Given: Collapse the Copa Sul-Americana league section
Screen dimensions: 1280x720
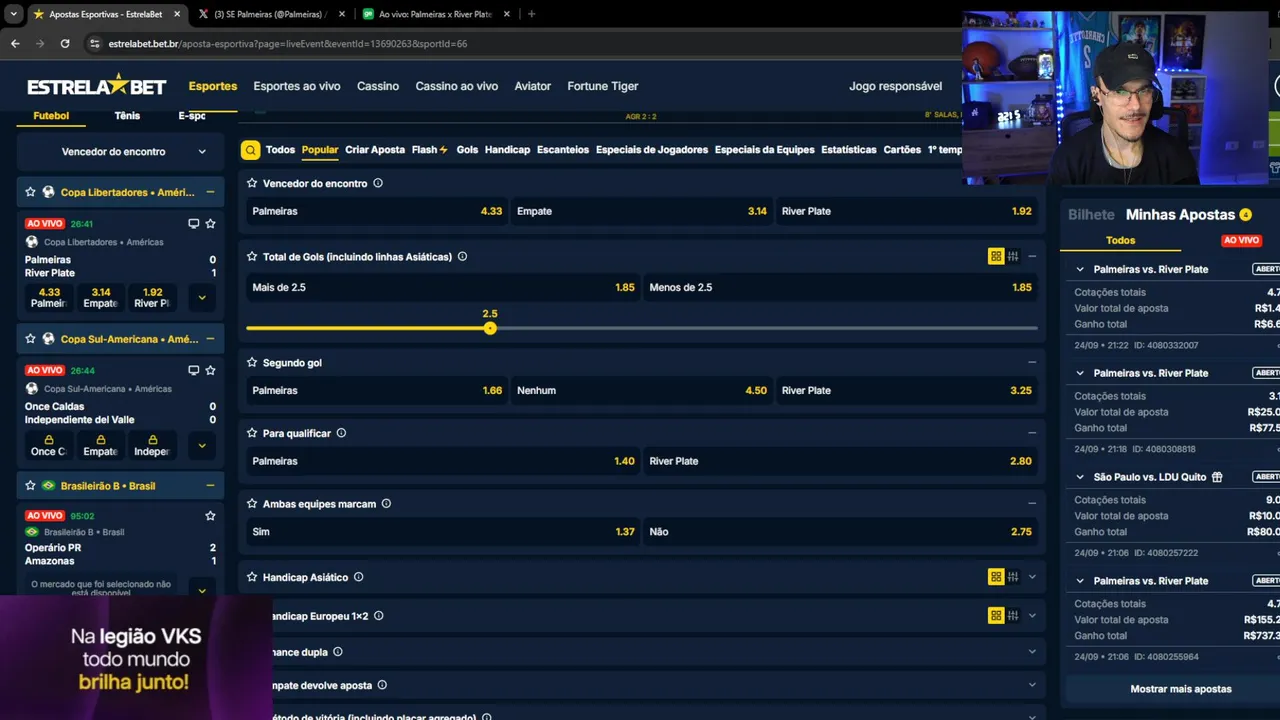Looking at the screenshot, I should 210,339.
